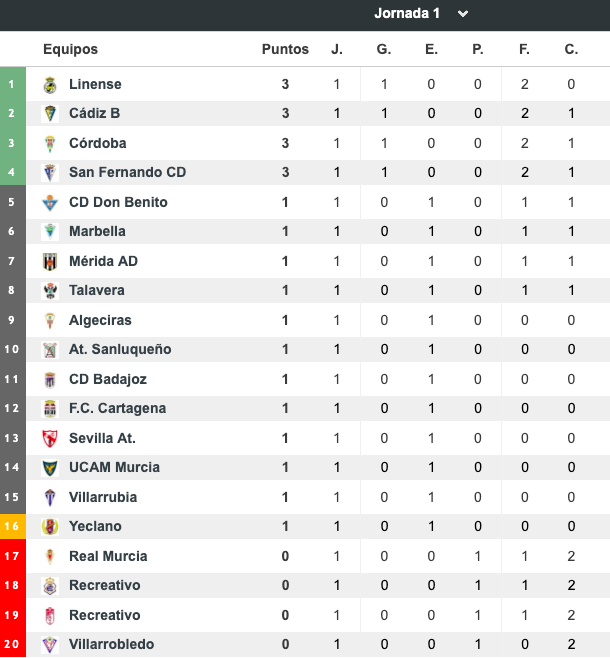Click the CD Don Benito crest icon

point(50,203)
